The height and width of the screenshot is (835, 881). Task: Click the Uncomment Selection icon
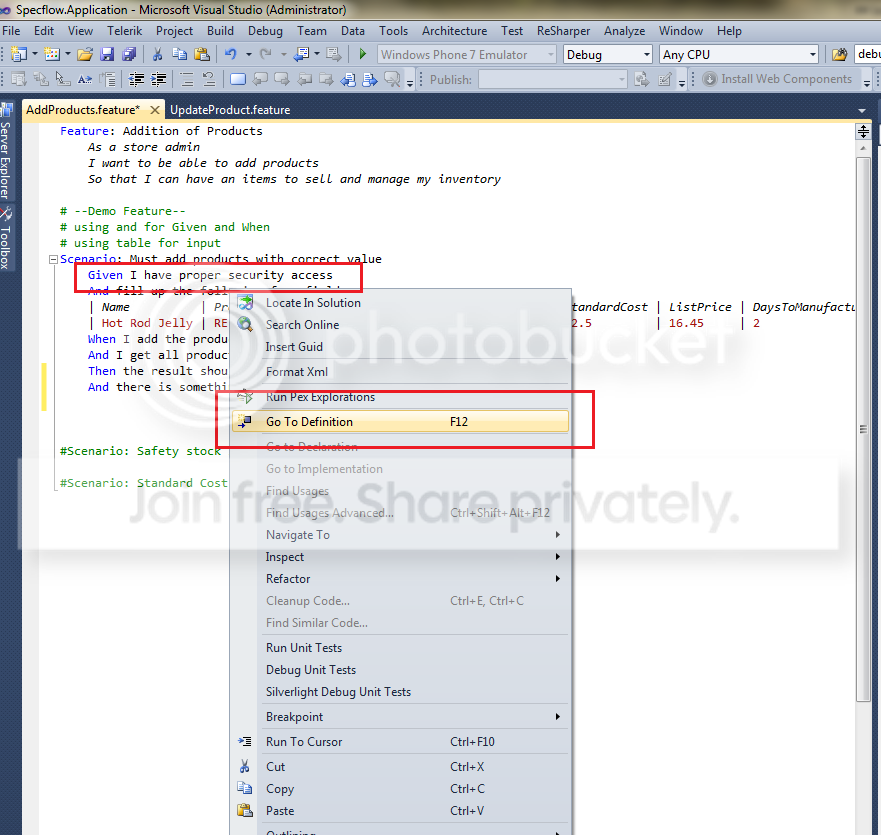[x=209, y=79]
